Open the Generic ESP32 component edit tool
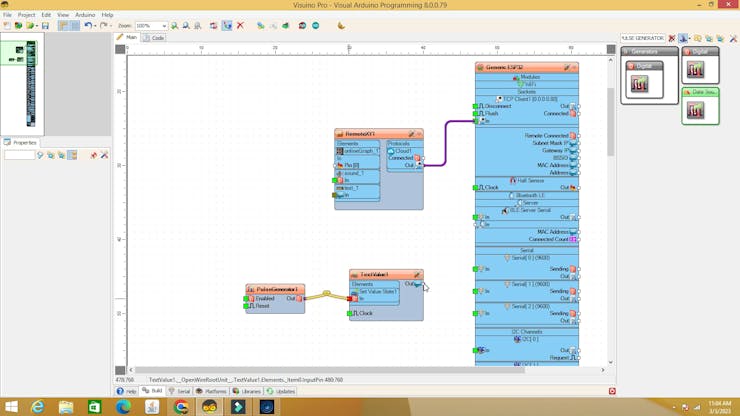 (x=567, y=68)
